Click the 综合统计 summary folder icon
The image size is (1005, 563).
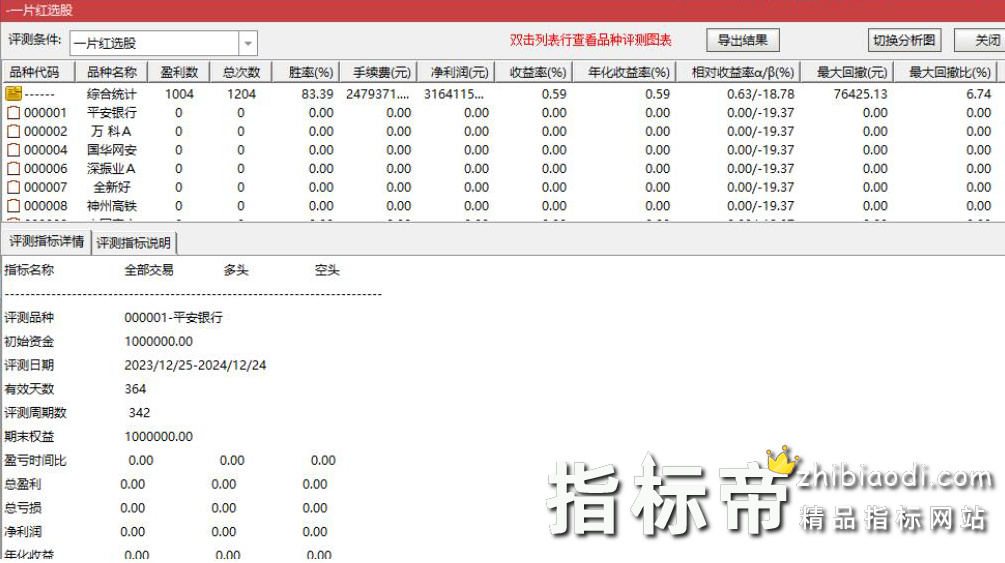[13, 94]
